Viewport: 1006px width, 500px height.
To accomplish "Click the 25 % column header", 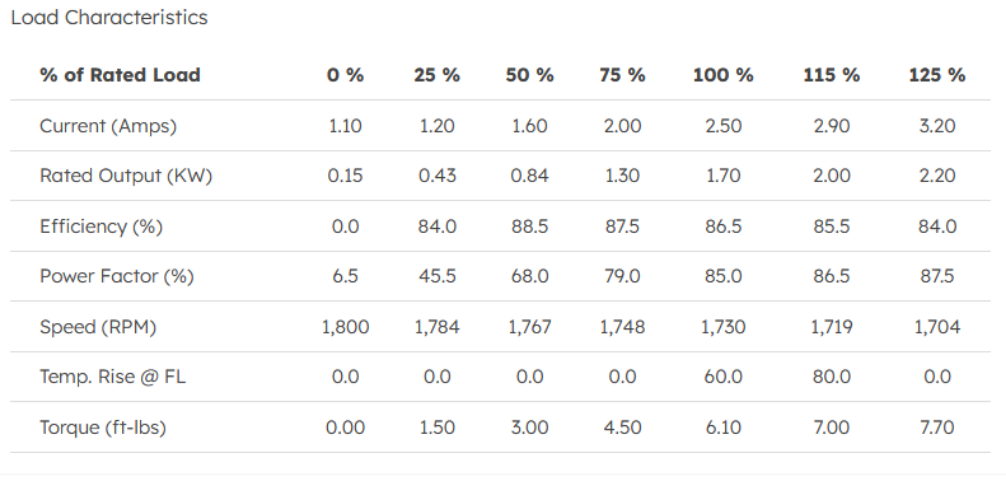I will (437, 75).
